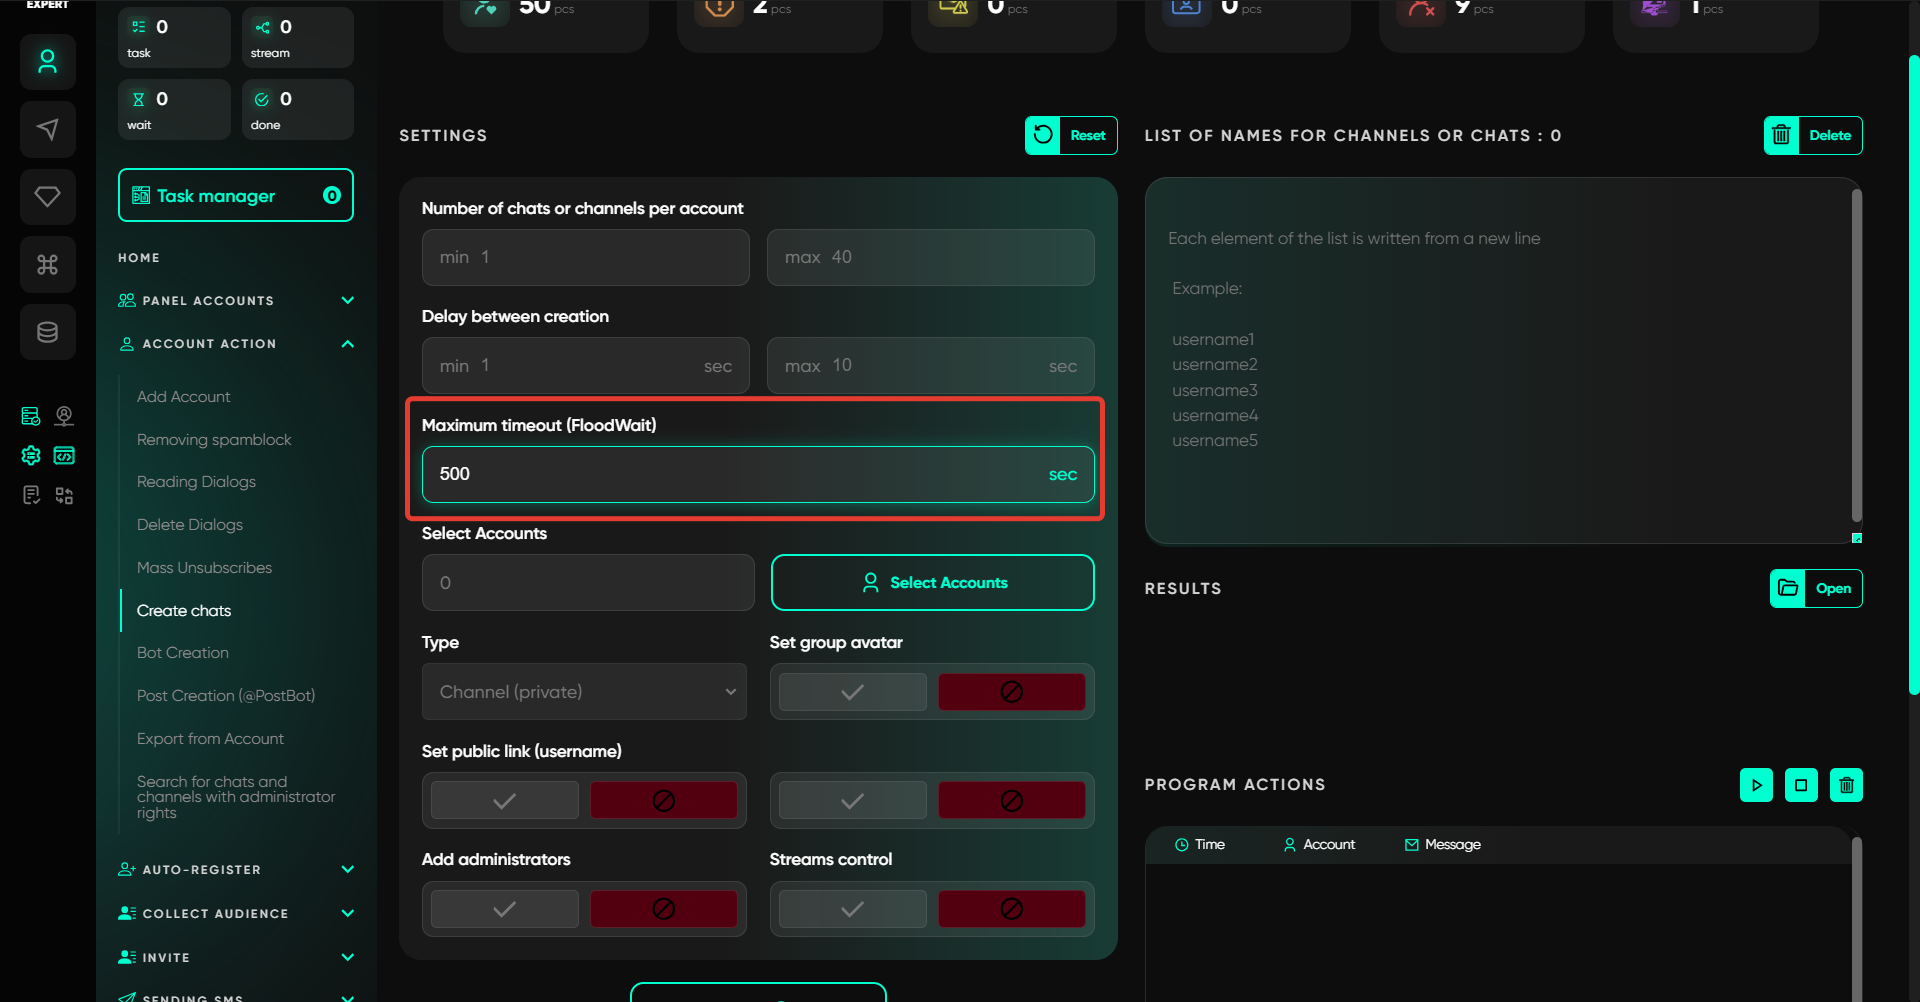Clear program actions log with trash icon
Image resolution: width=1920 pixels, height=1002 pixels.
[x=1846, y=785]
